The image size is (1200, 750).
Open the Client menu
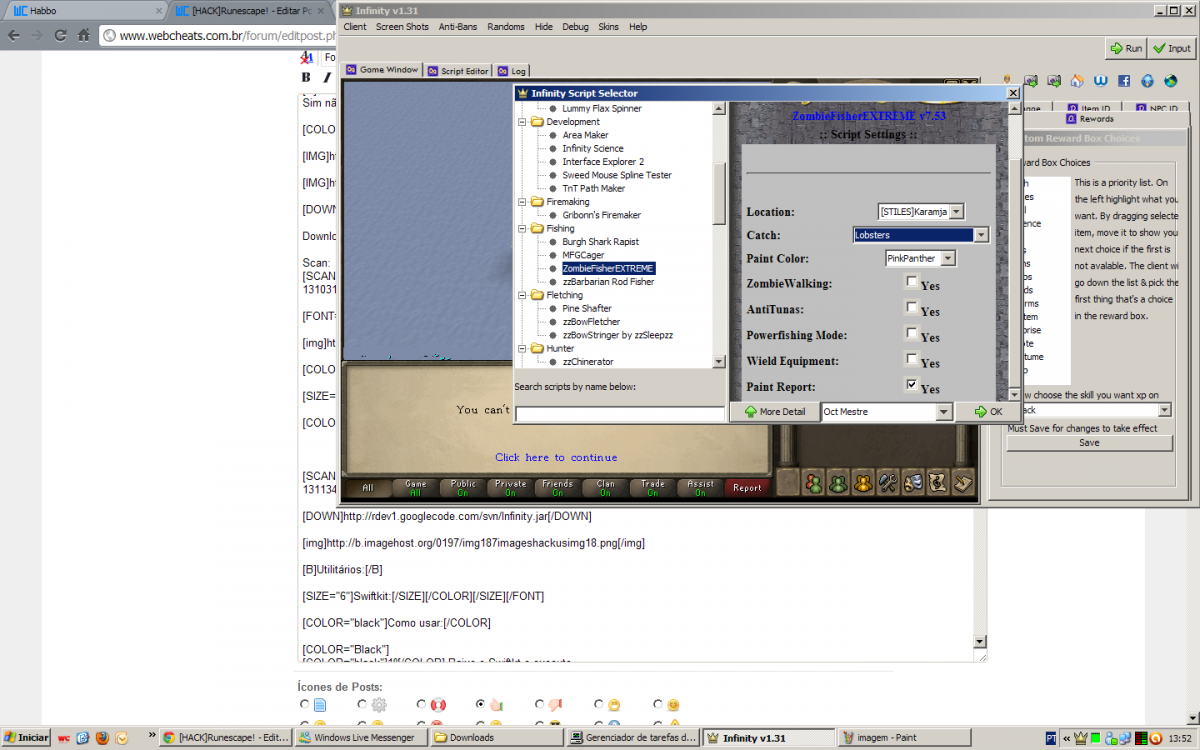pyautogui.click(x=355, y=27)
